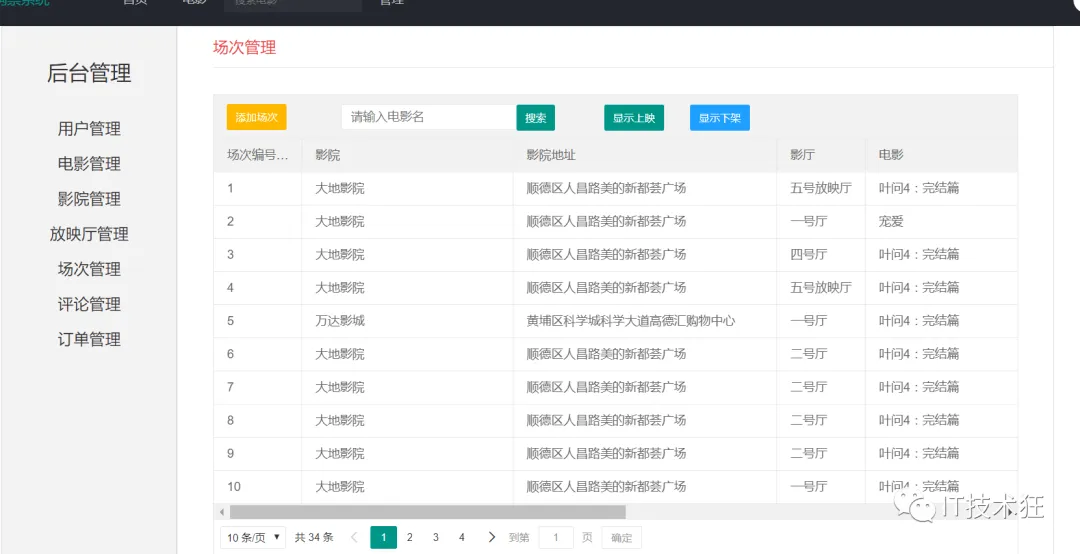The image size is (1080, 554).
Task: Open 评论管理 in the sidebar
Action: click(x=89, y=305)
